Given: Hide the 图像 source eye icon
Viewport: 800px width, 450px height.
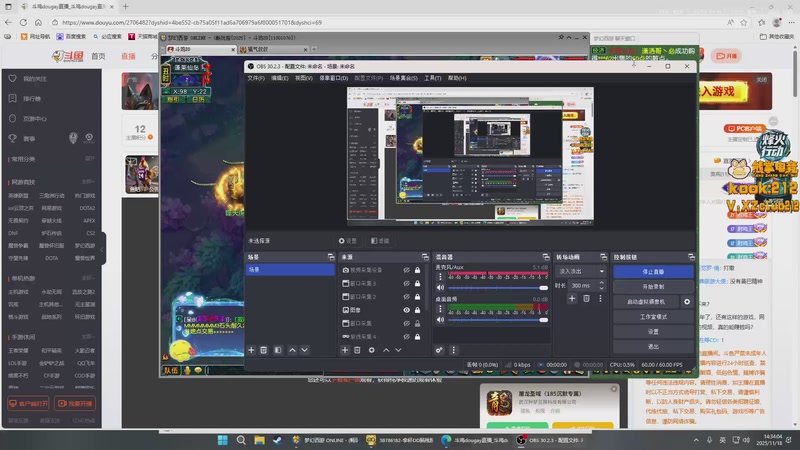Looking at the screenshot, I should [x=407, y=310].
